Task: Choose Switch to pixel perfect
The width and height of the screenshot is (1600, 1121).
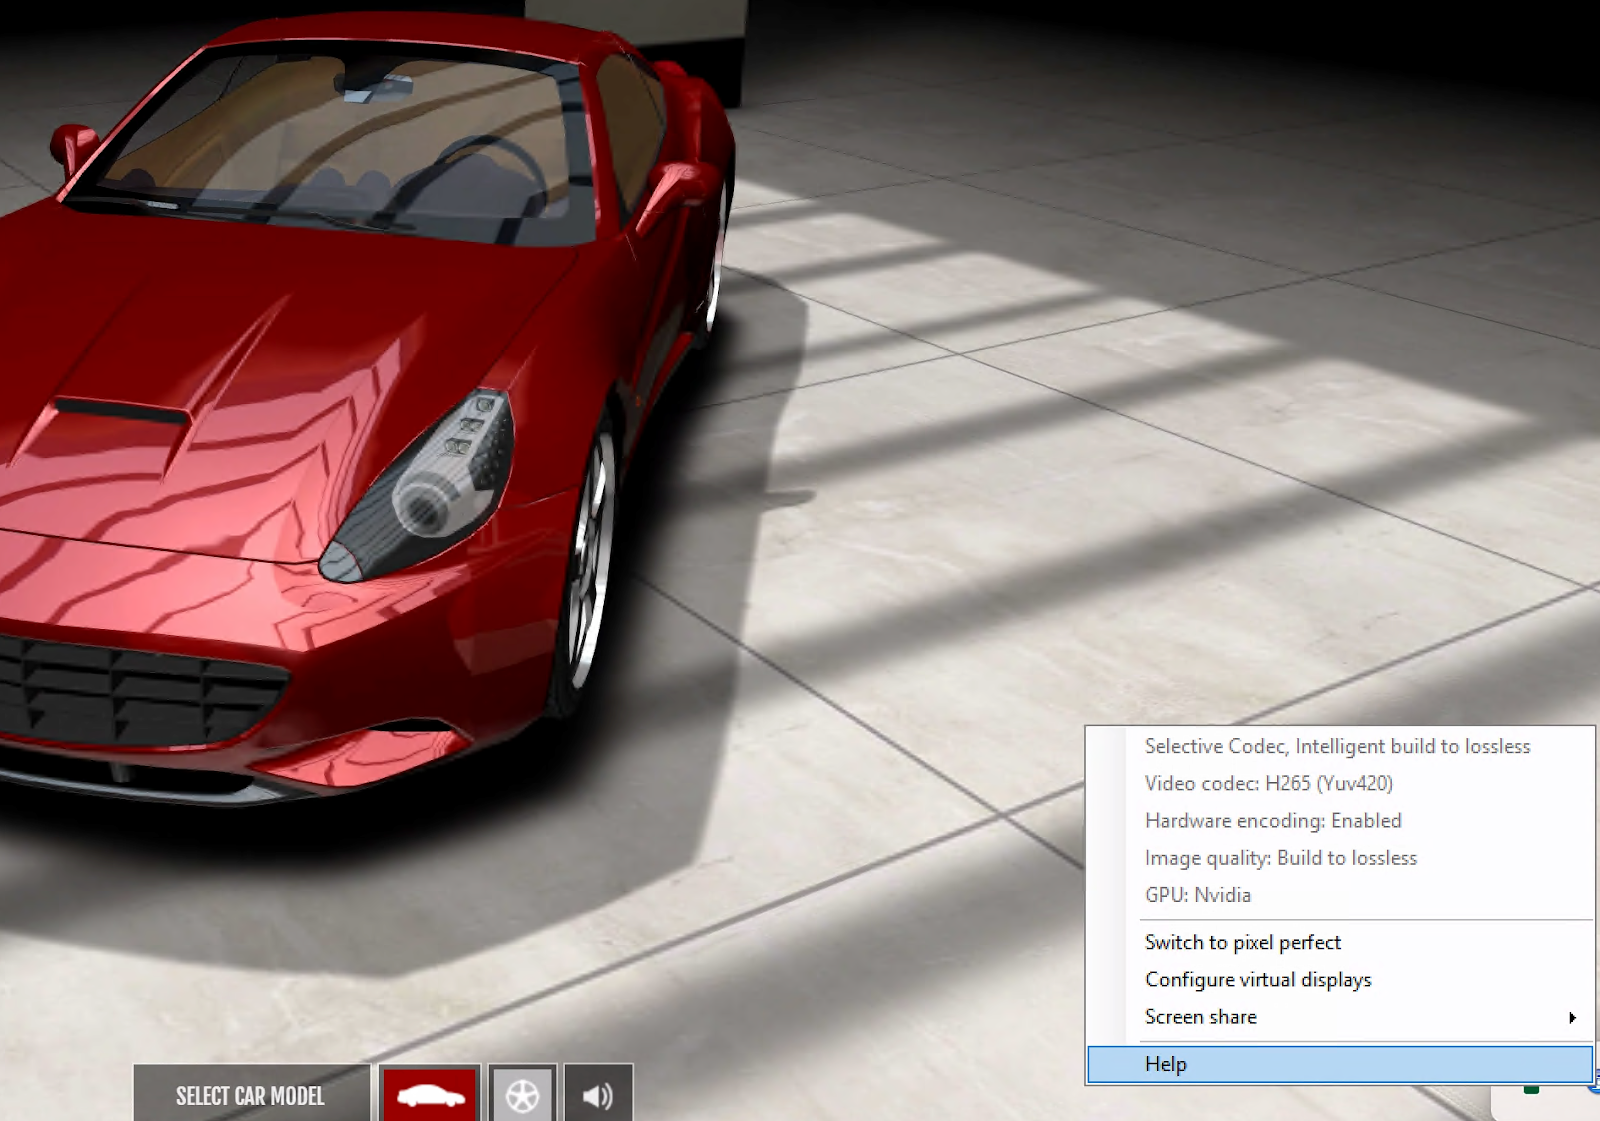Action: (x=1242, y=942)
